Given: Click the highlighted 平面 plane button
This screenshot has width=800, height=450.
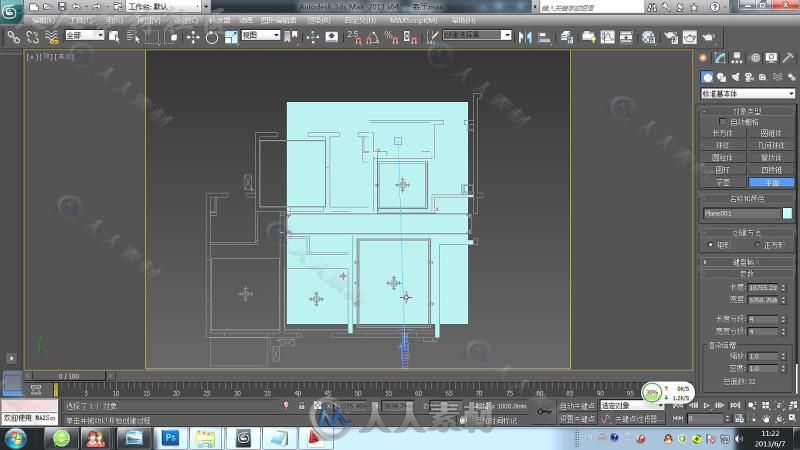Looking at the screenshot, I should [x=771, y=182].
